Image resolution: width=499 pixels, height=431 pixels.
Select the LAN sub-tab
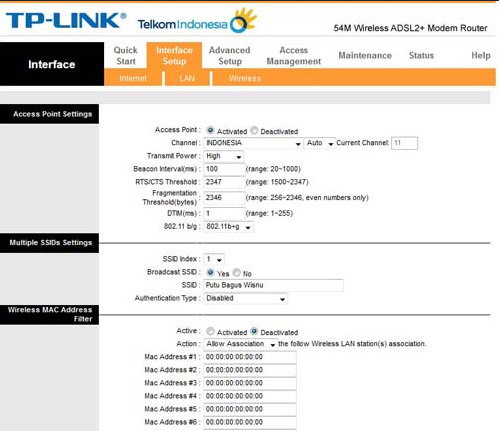click(x=187, y=78)
